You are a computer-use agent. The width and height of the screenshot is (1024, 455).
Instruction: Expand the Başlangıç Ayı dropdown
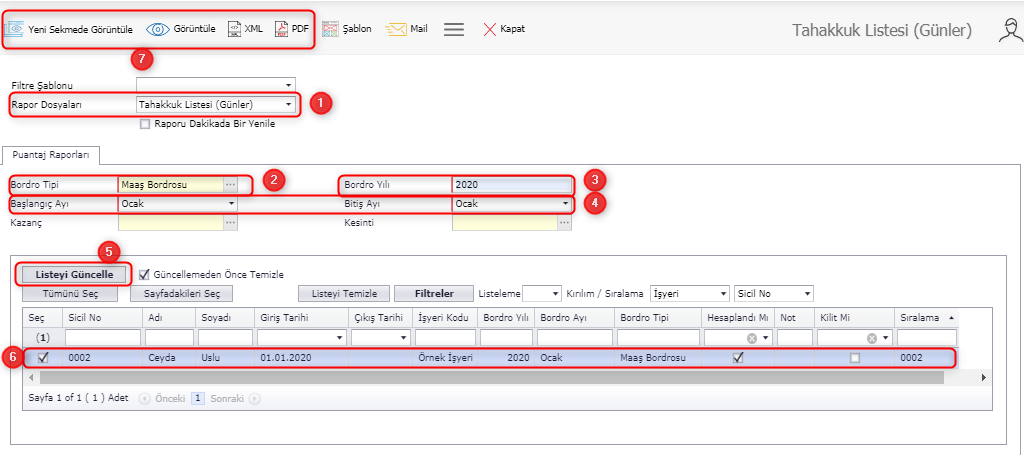pos(231,204)
